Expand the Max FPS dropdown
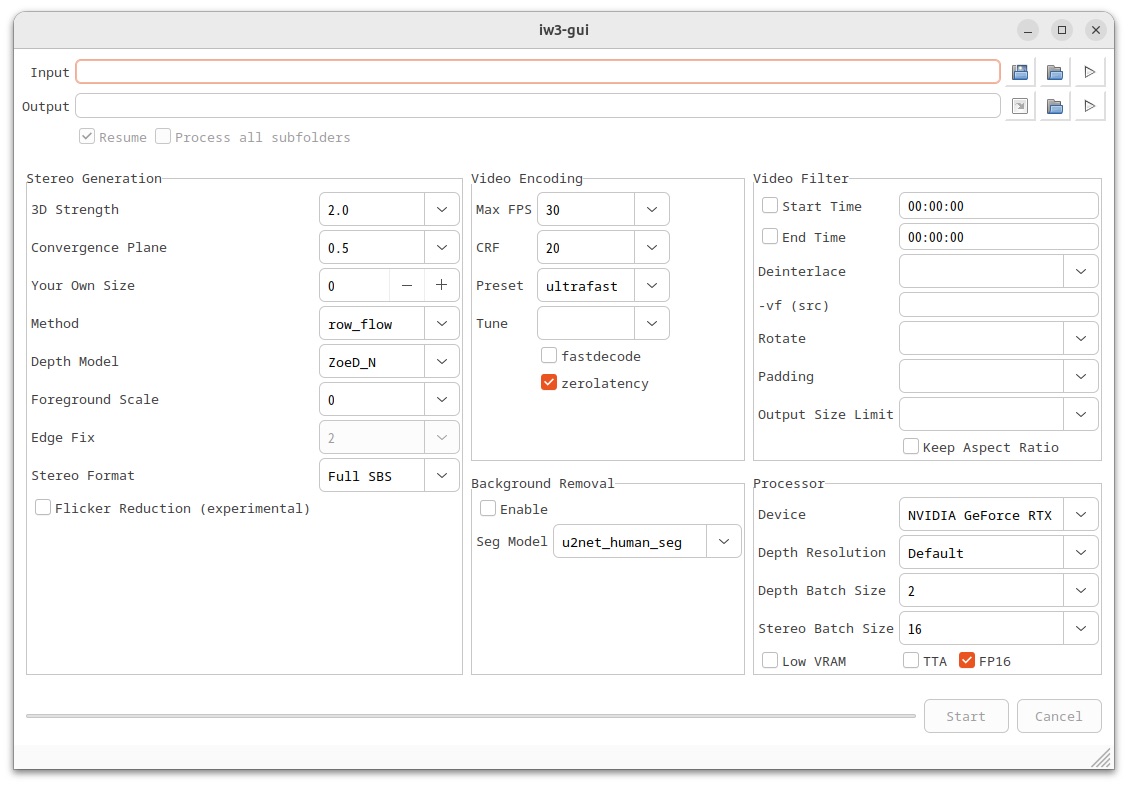 coord(652,209)
